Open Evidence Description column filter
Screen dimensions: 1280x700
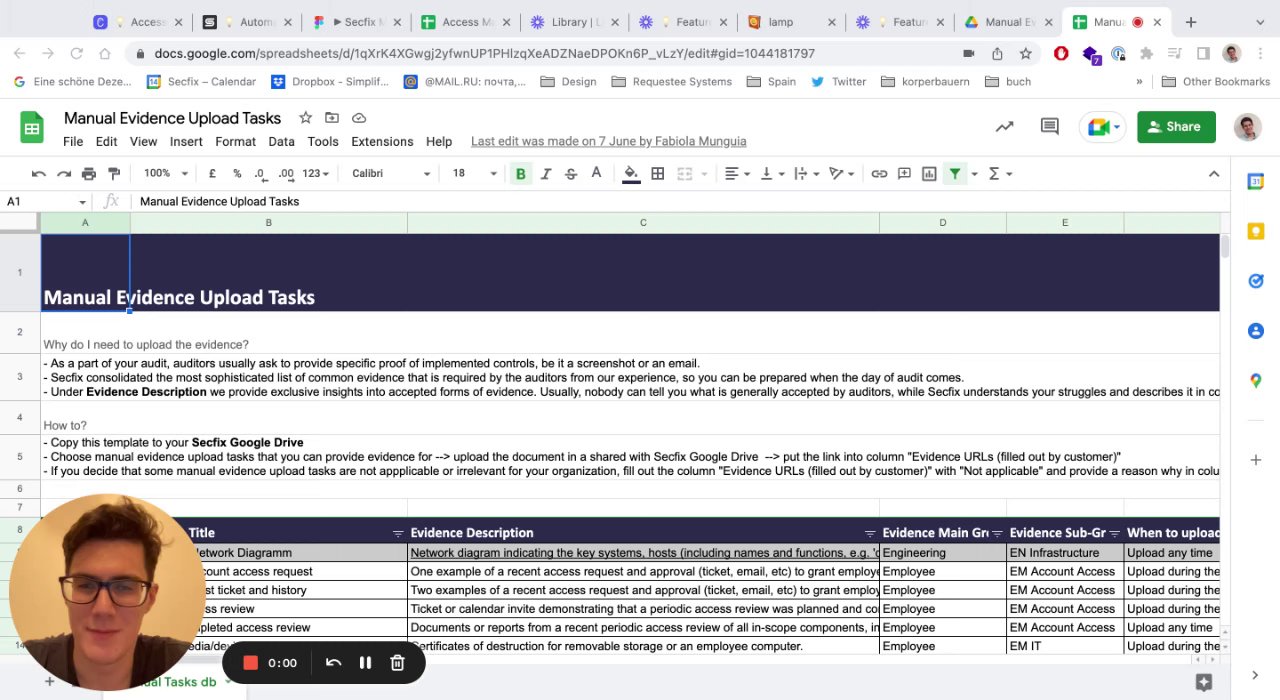coord(870,533)
